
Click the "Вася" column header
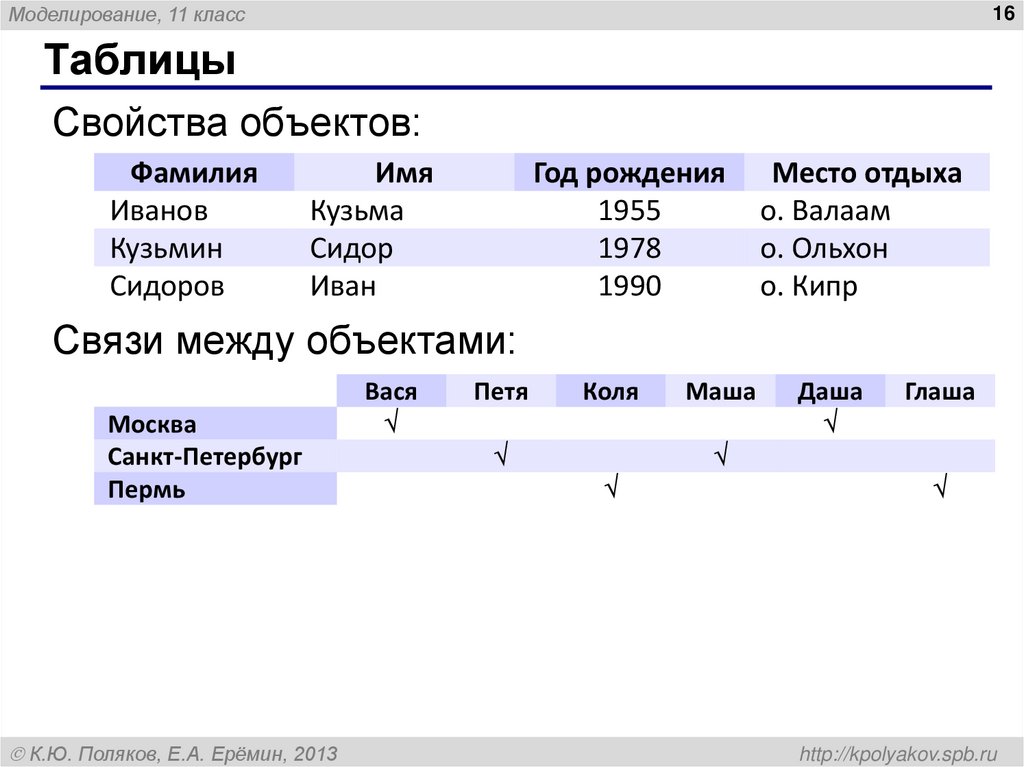pyautogui.click(x=391, y=391)
